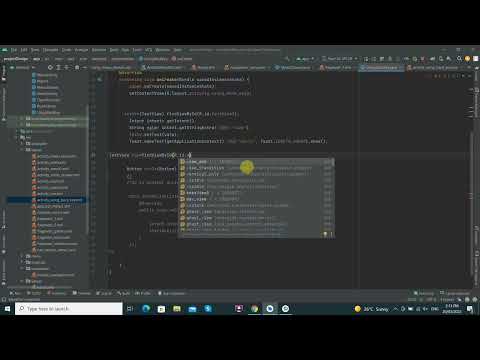Select the highlighted top autocomplete suggestion

[256, 162]
